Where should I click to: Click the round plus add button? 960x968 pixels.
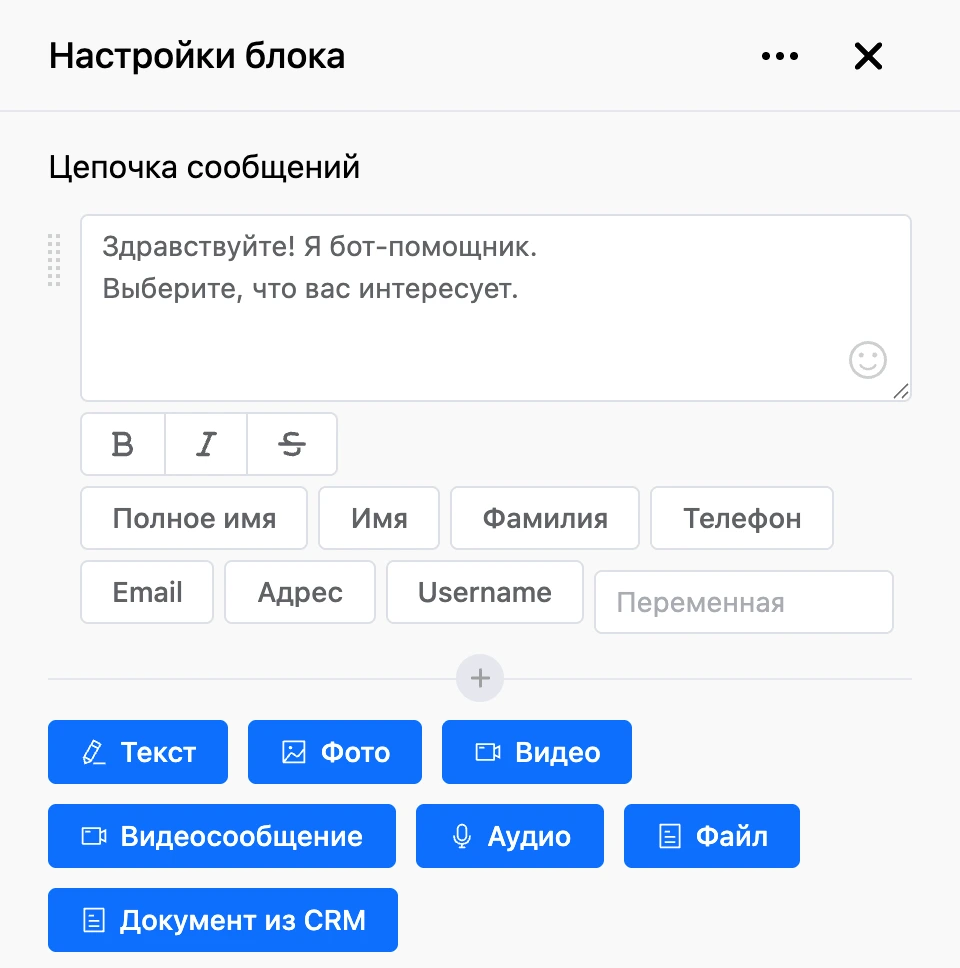[x=480, y=678]
